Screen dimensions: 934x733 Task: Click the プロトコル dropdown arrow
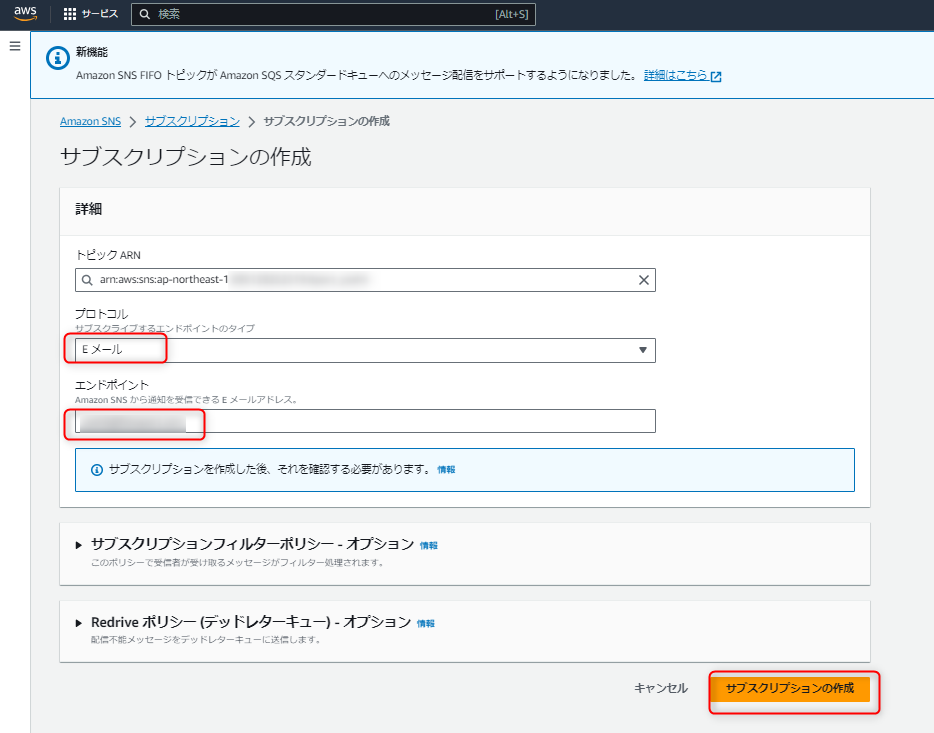pos(643,350)
